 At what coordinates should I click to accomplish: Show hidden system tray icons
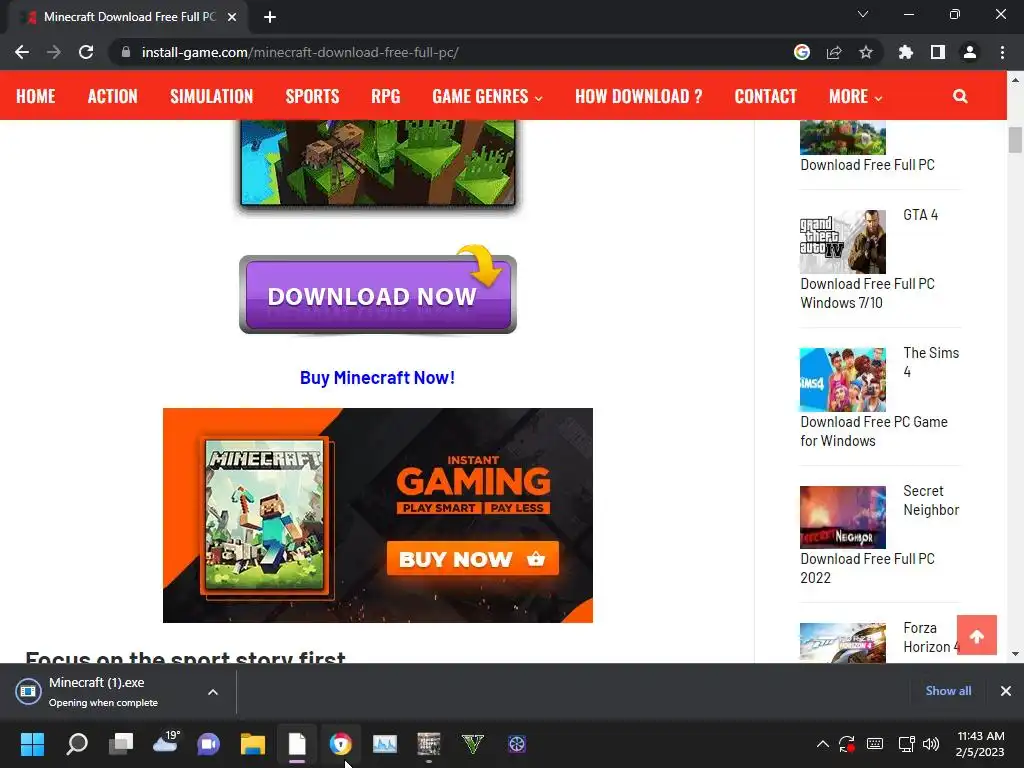point(823,744)
